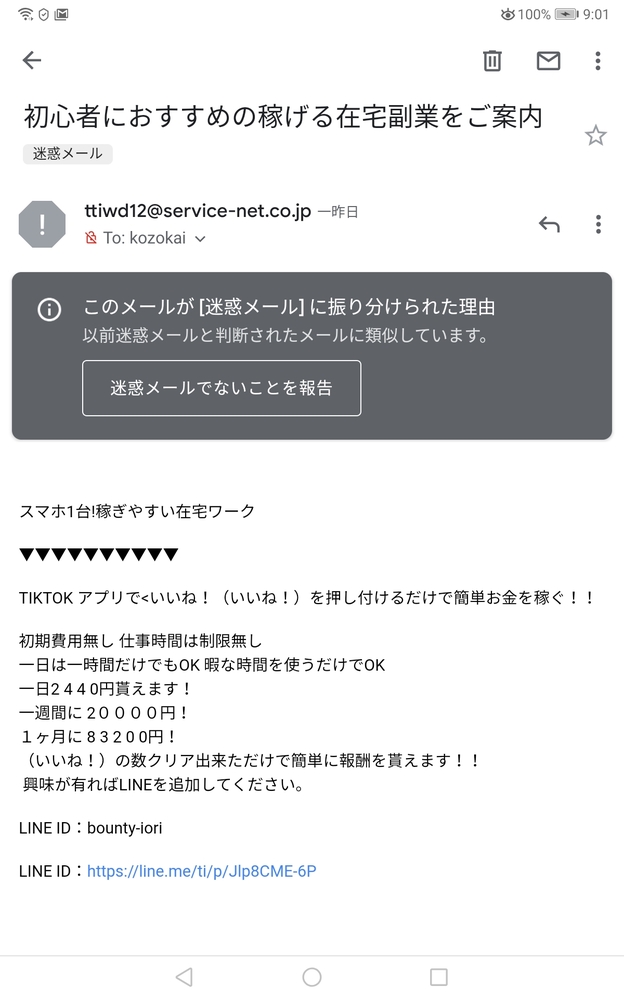Tap the Android back navigation button
The image size is (624, 999).
(x=184, y=977)
